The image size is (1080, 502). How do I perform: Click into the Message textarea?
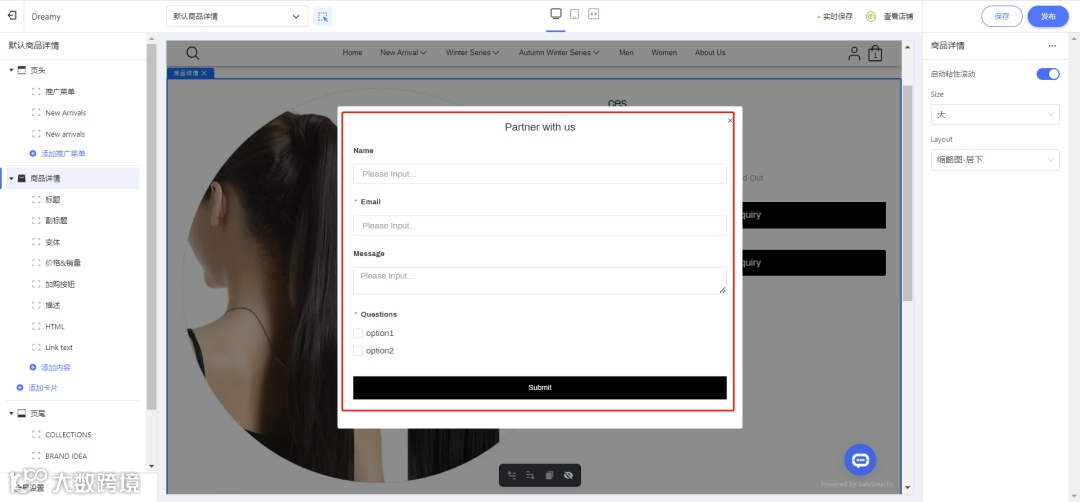[x=539, y=281]
